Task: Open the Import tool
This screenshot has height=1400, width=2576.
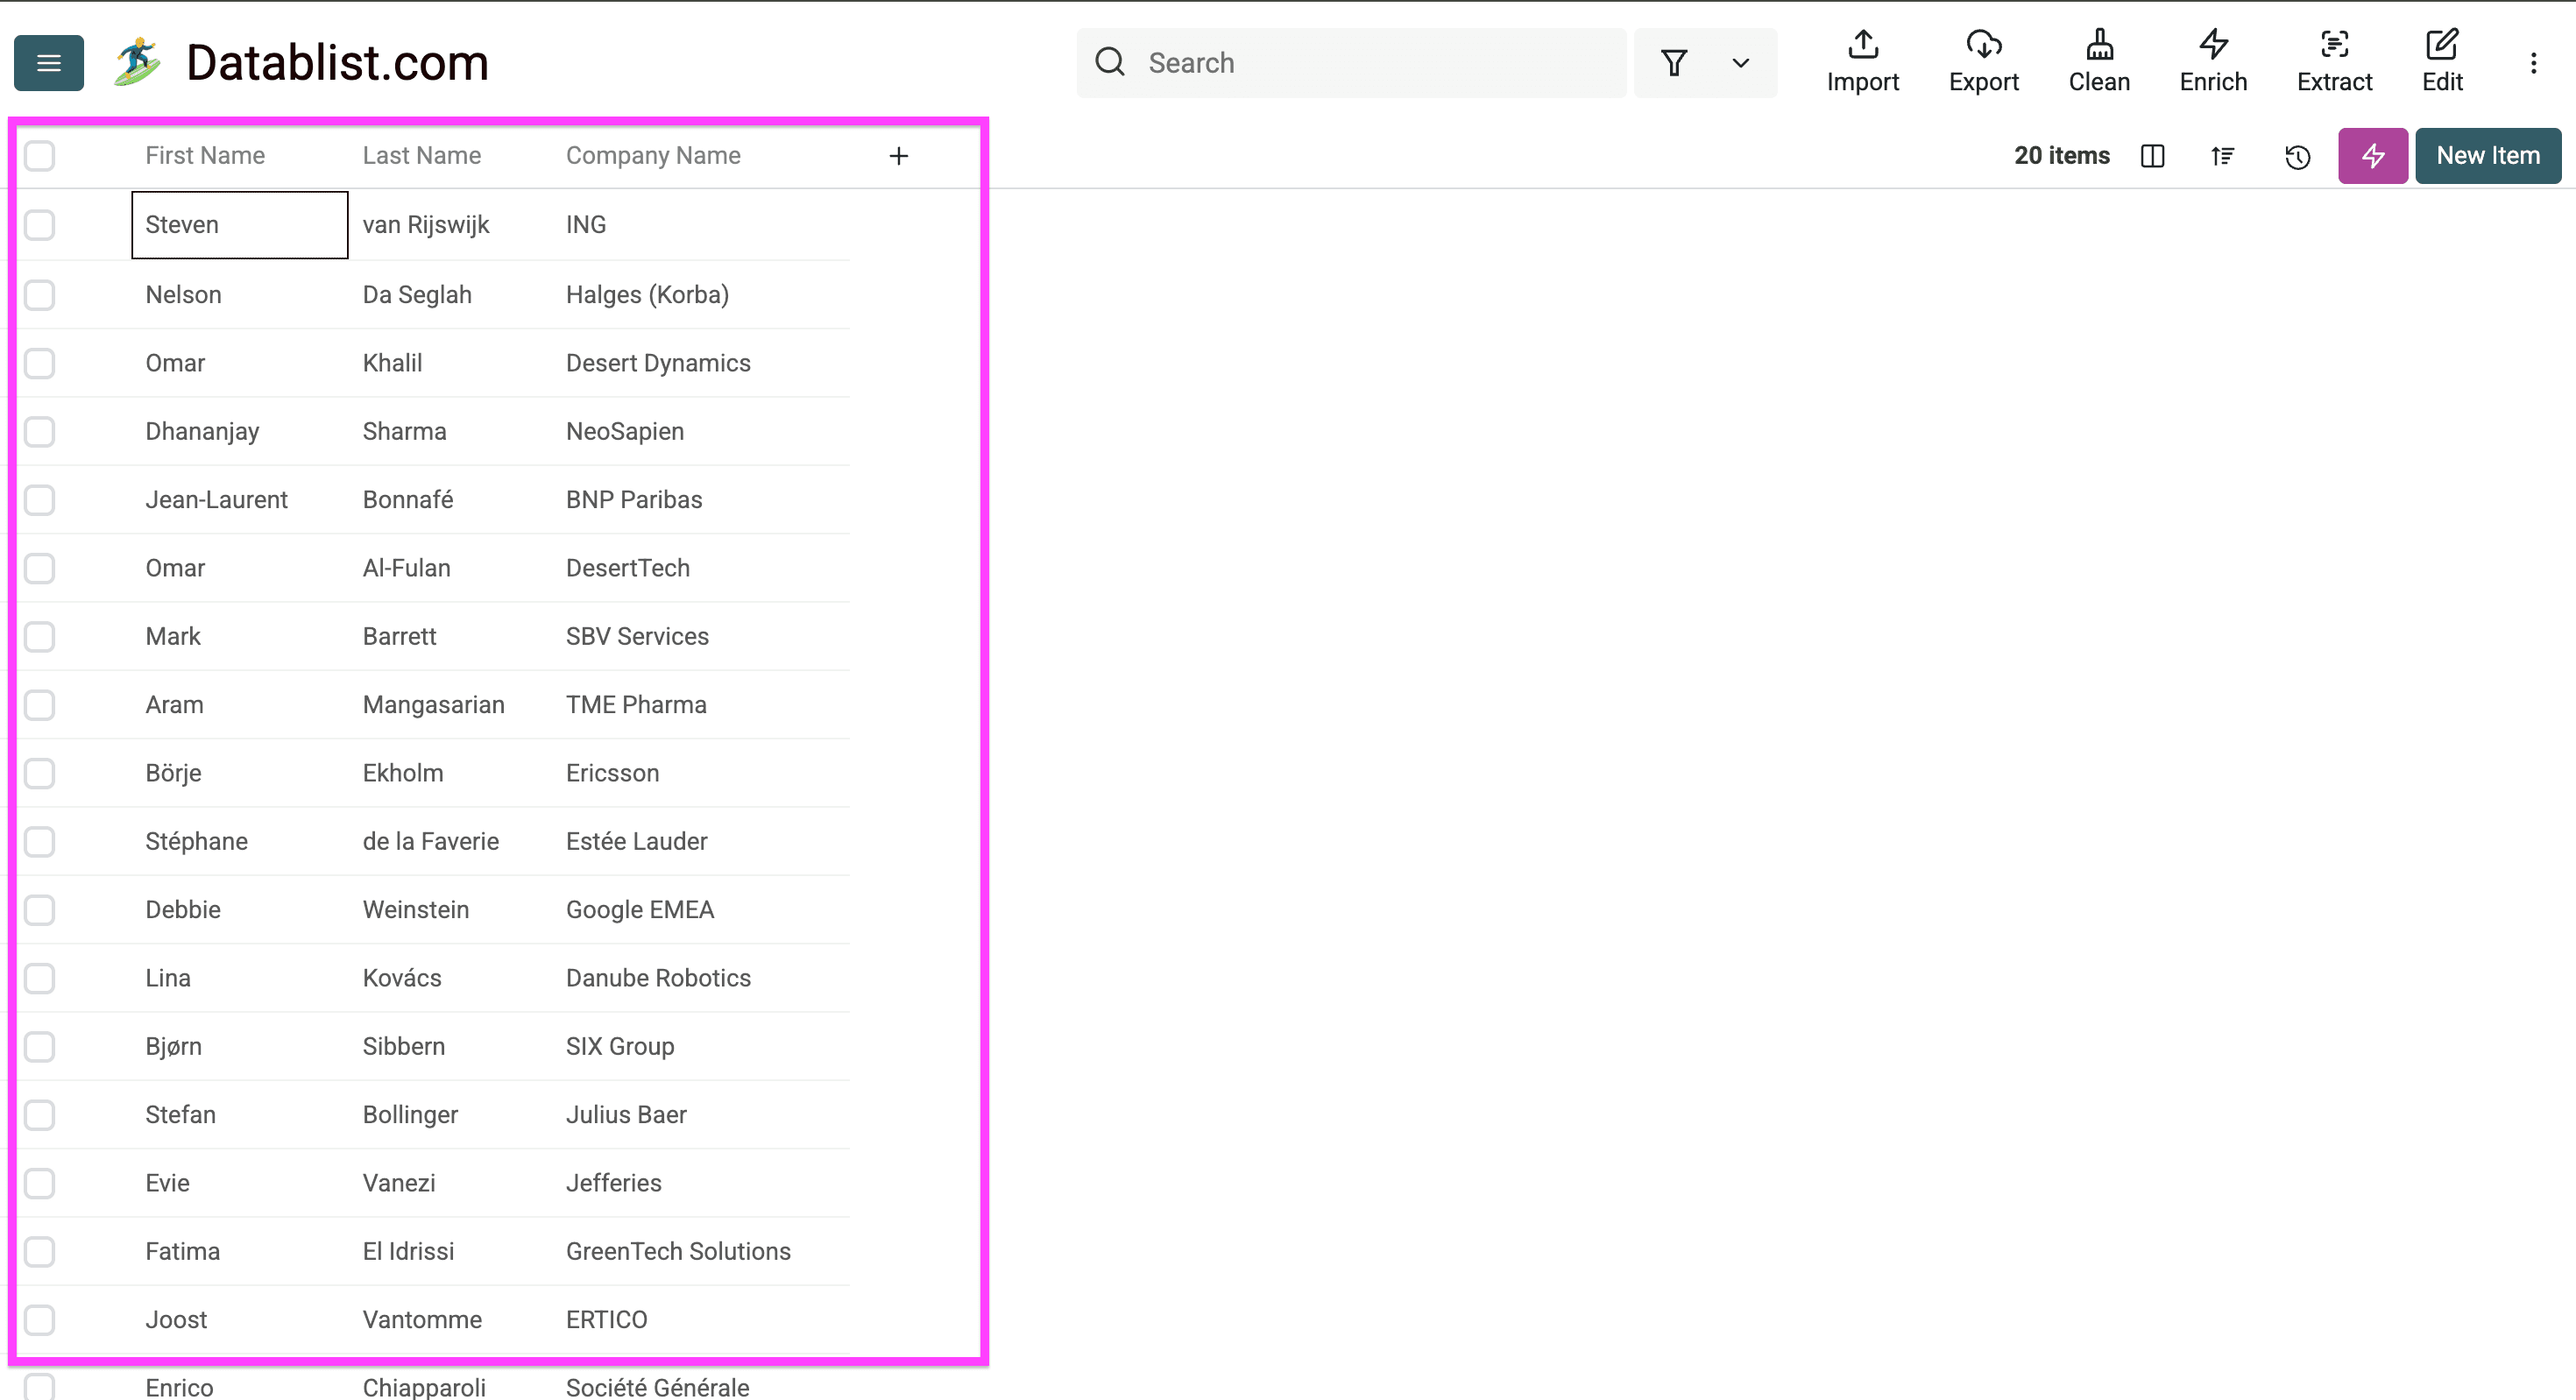Action: click(1862, 62)
